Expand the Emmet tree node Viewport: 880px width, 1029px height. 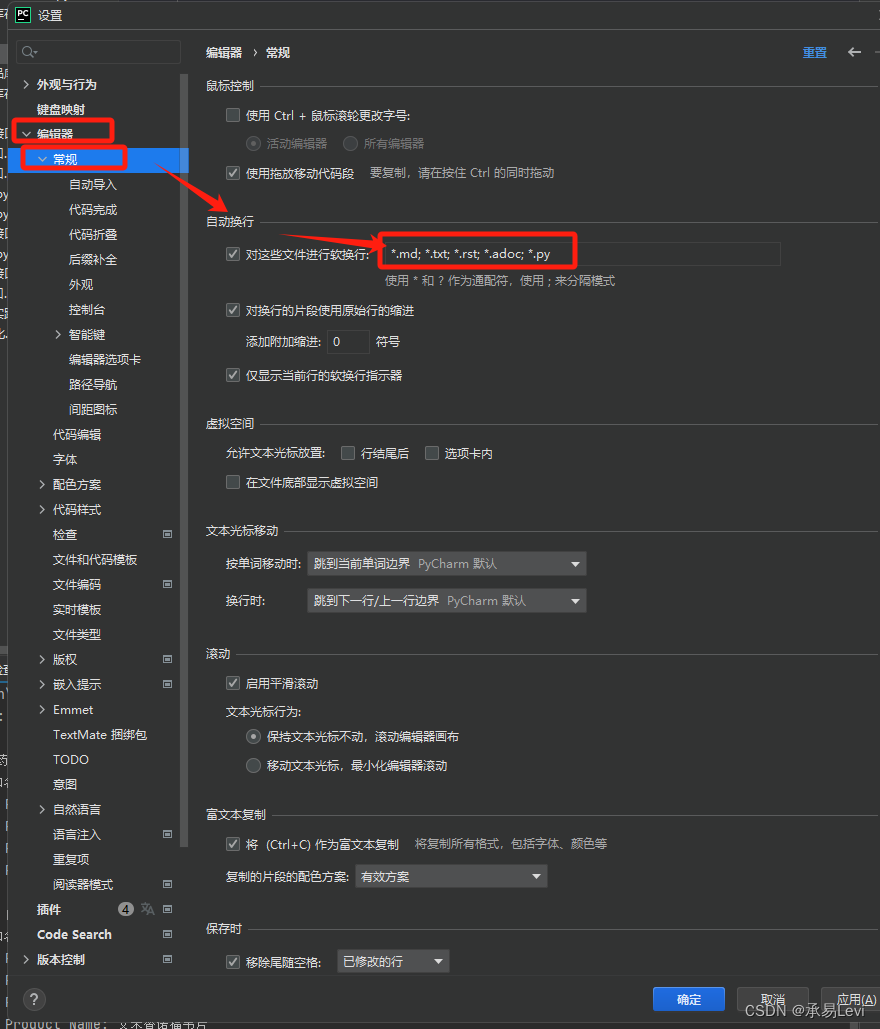tap(42, 709)
